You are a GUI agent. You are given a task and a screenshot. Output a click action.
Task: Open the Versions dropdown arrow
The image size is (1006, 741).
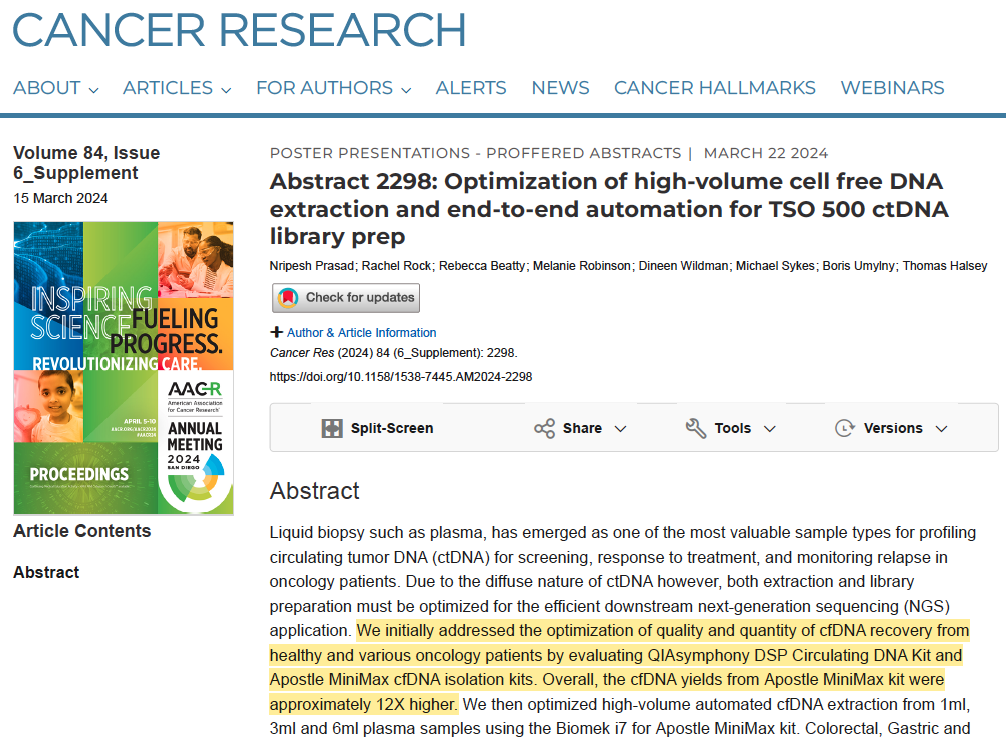point(941,429)
